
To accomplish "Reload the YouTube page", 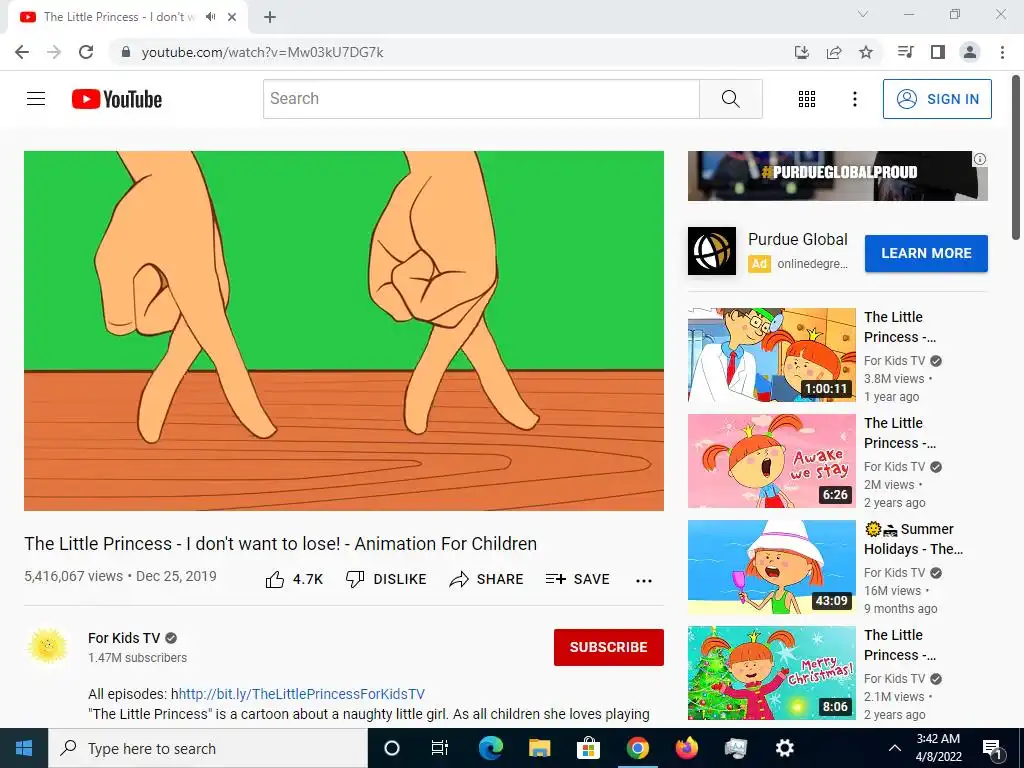I will [86, 52].
